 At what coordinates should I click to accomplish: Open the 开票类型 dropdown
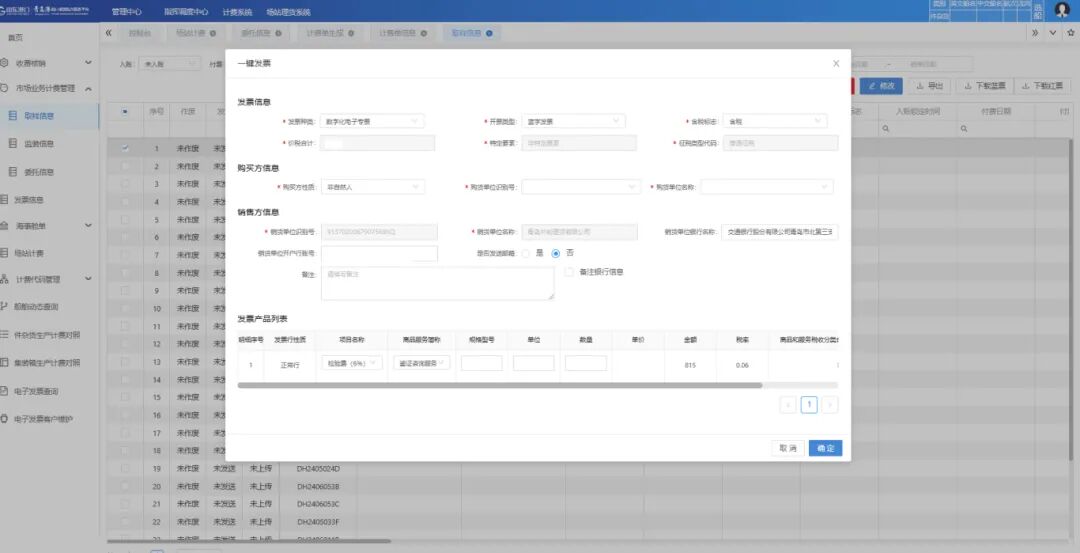point(573,121)
